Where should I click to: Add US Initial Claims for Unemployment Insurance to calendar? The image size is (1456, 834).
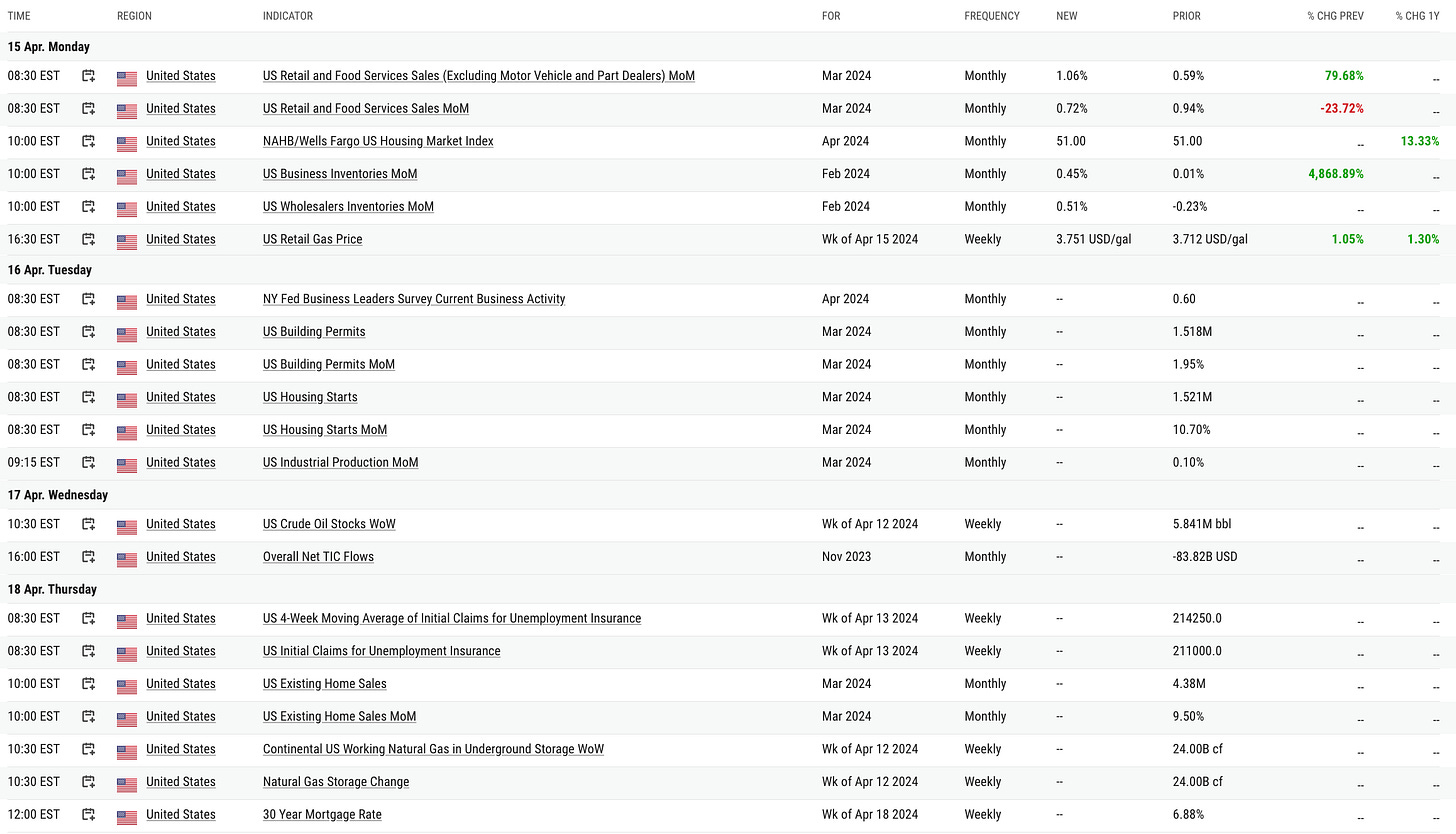click(x=88, y=651)
